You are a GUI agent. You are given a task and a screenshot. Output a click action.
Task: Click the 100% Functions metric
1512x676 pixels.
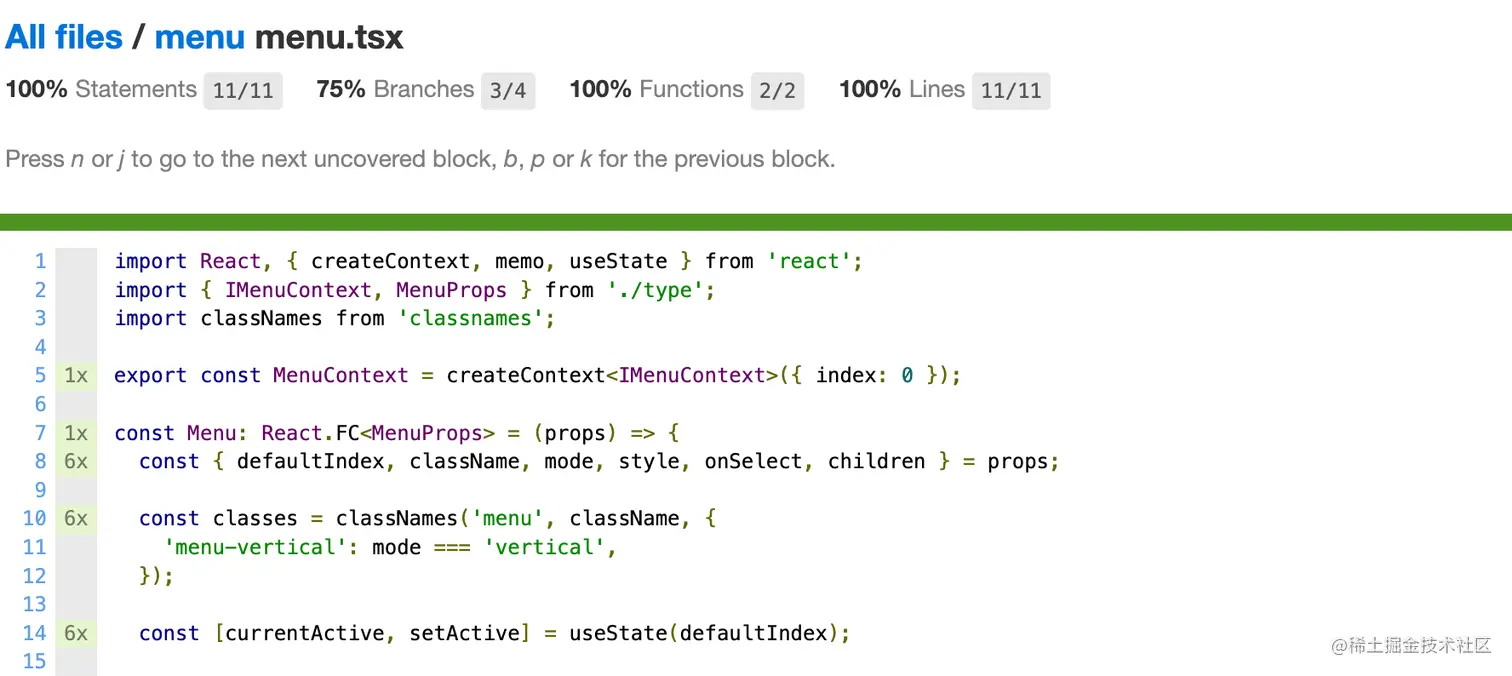pos(657,89)
